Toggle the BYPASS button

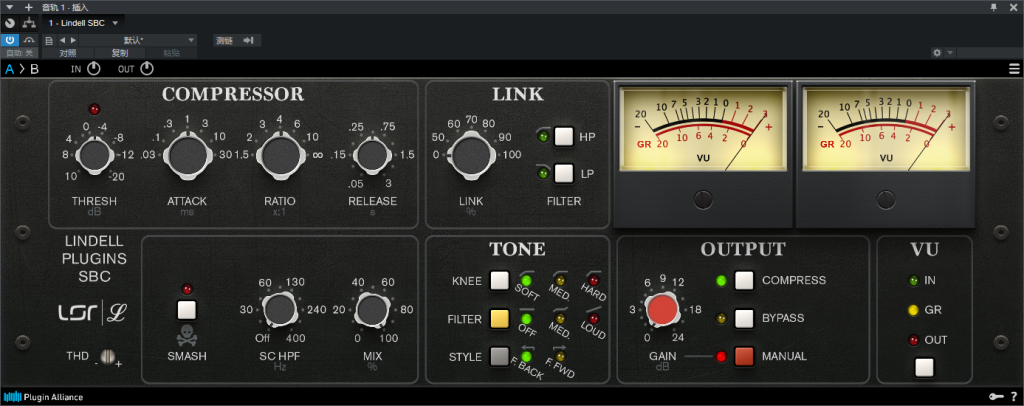tap(744, 319)
